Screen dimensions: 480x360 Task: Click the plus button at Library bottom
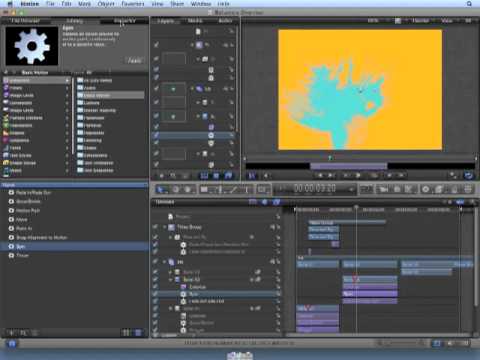pyautogui.click(x=11, y=332)
